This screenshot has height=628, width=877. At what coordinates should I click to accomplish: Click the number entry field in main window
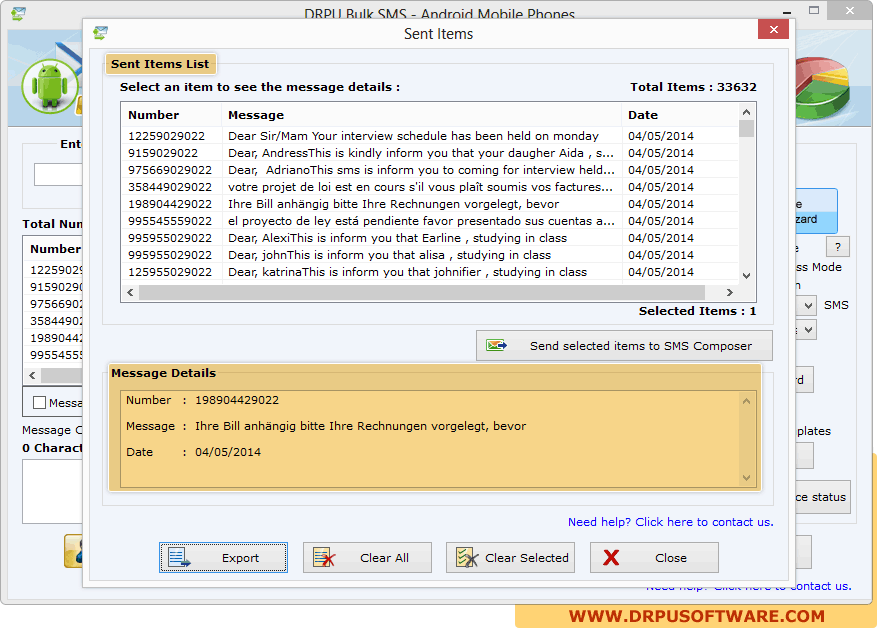[58, 174]
